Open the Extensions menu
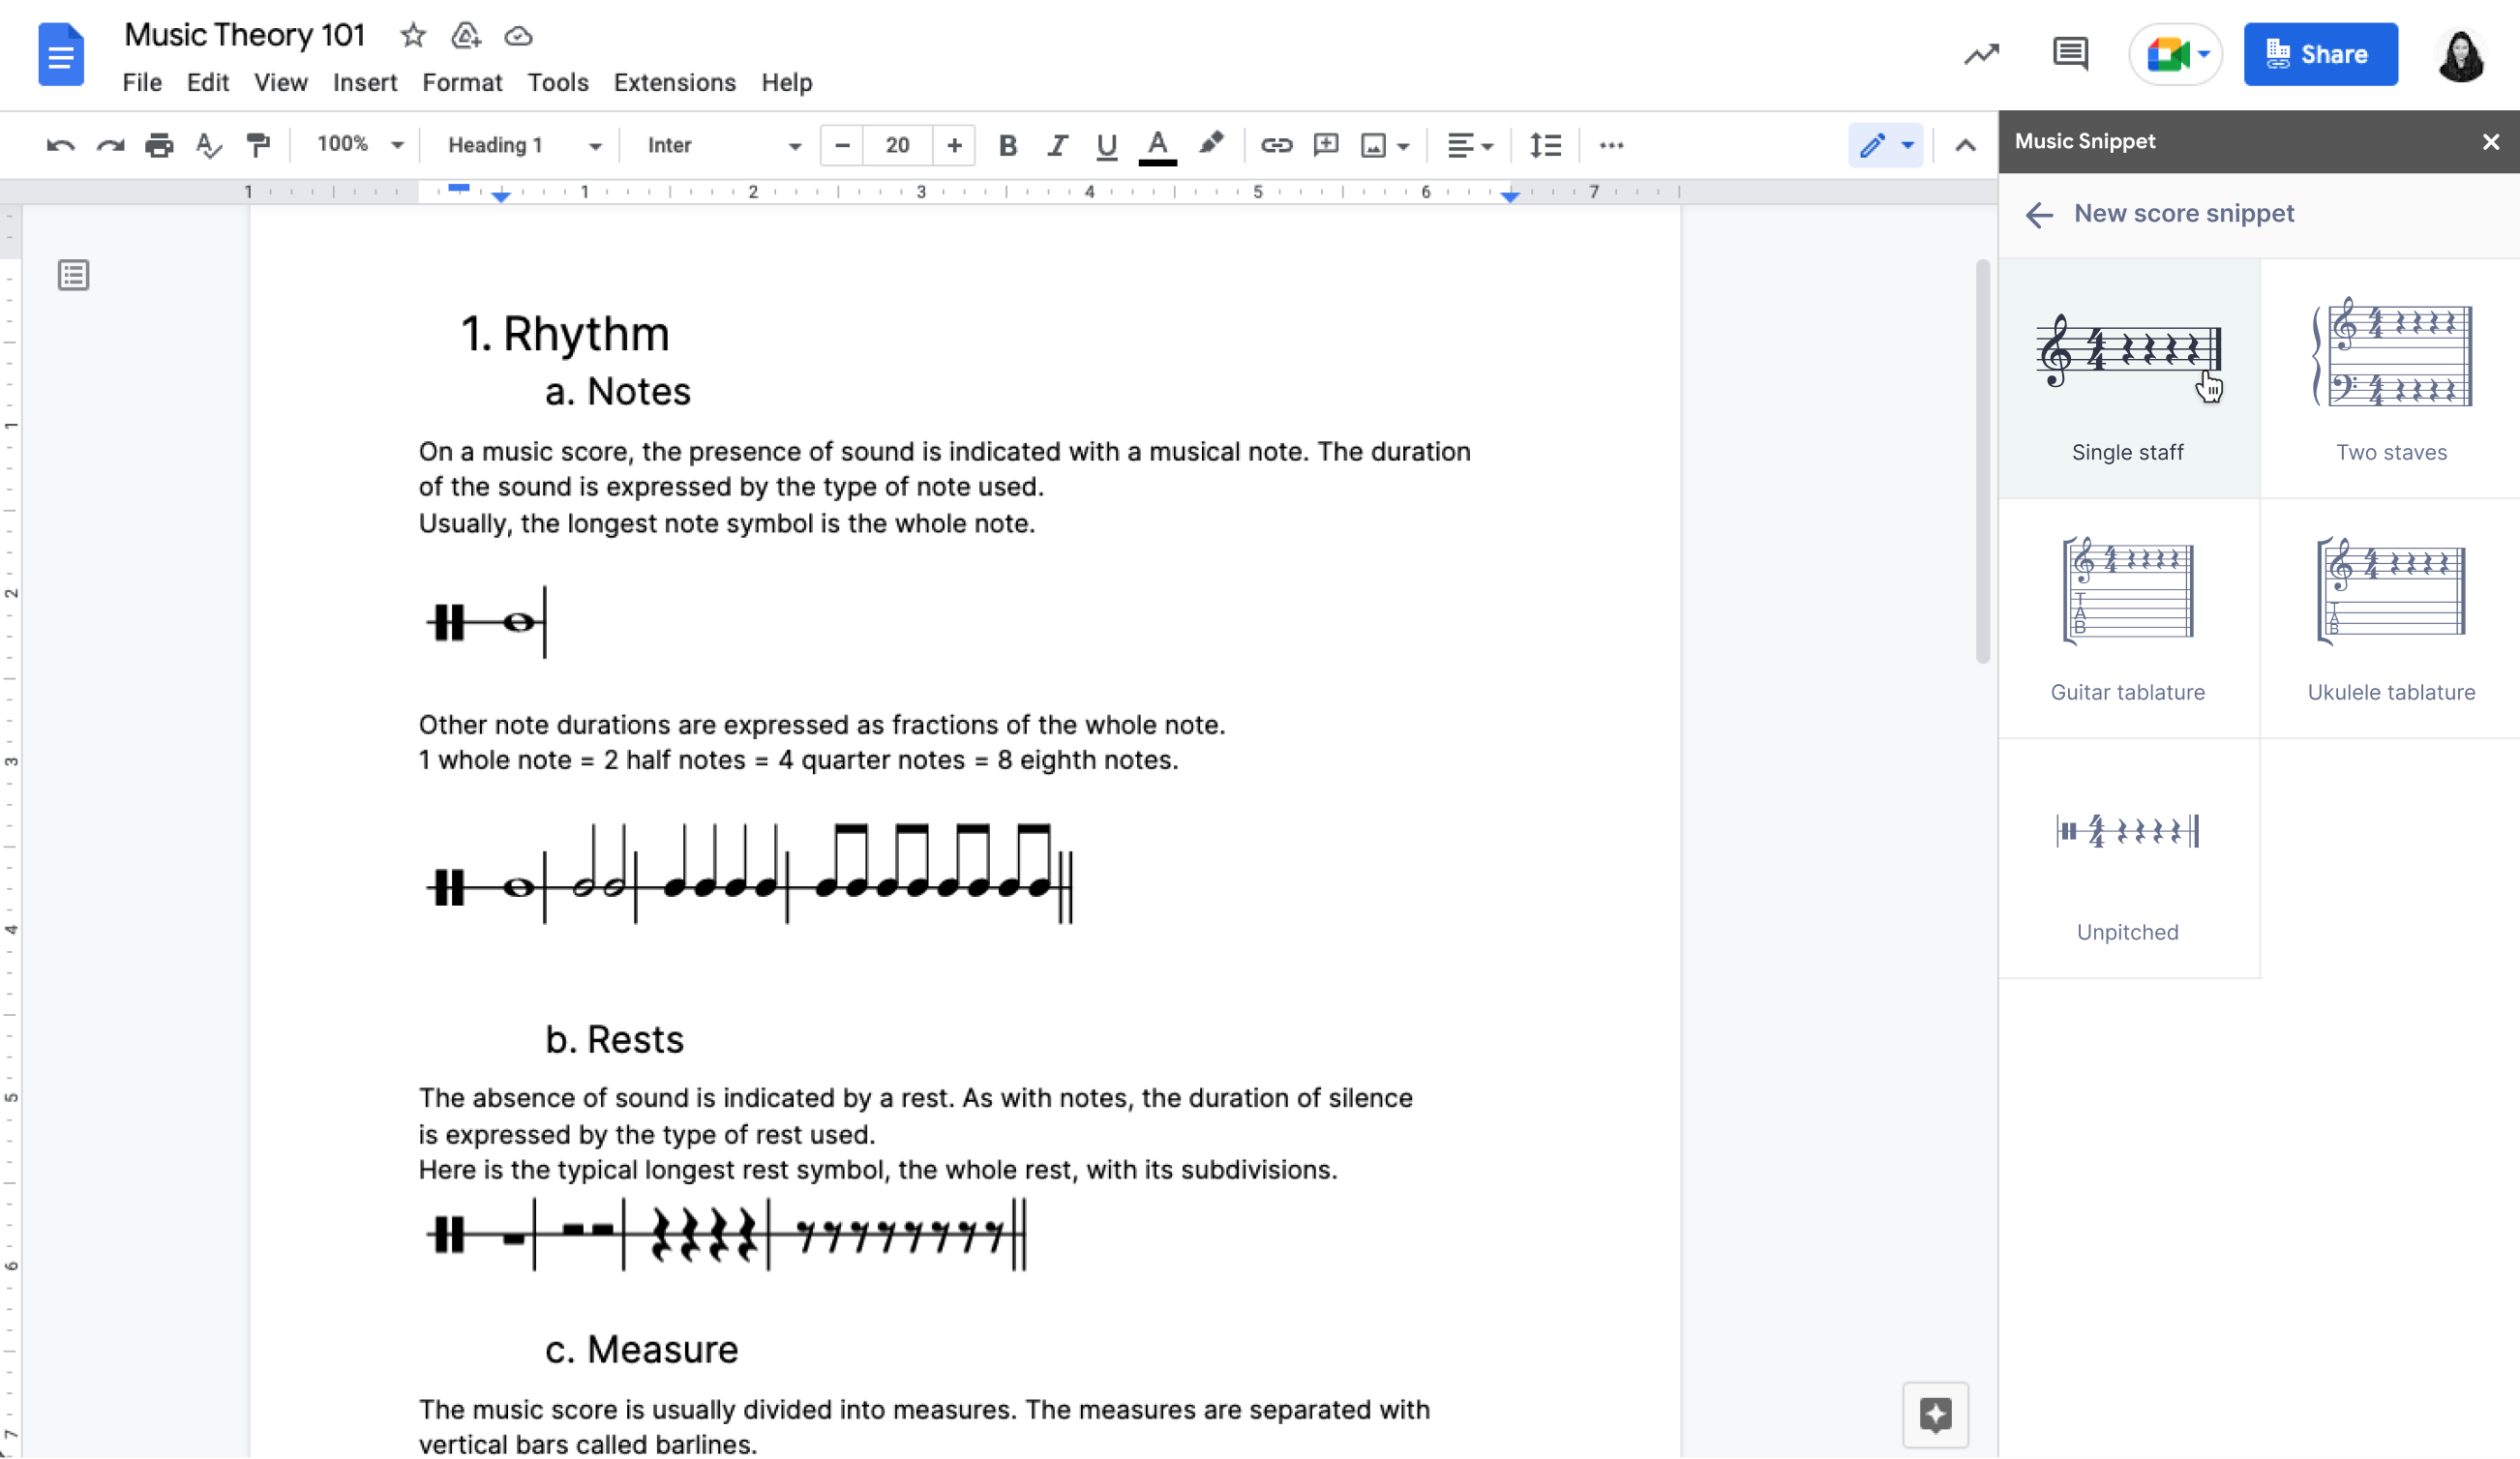2520x1459 pixels. 674,83
